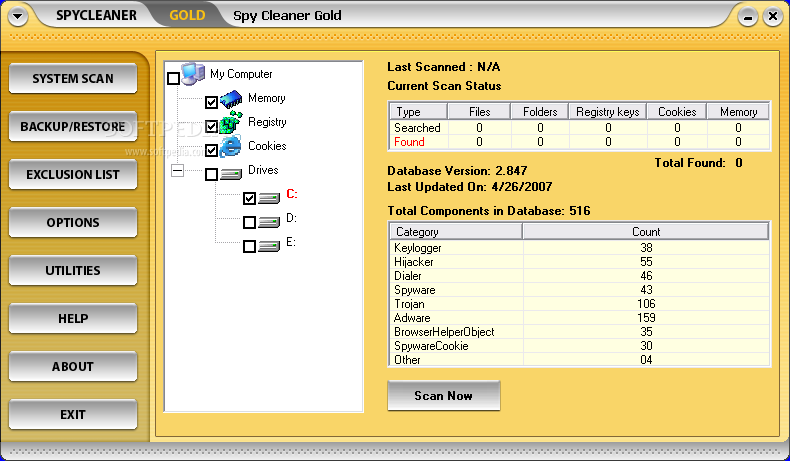790x461 pixels.
Task: Select the Drives tree label
Action: coord(263,170)
